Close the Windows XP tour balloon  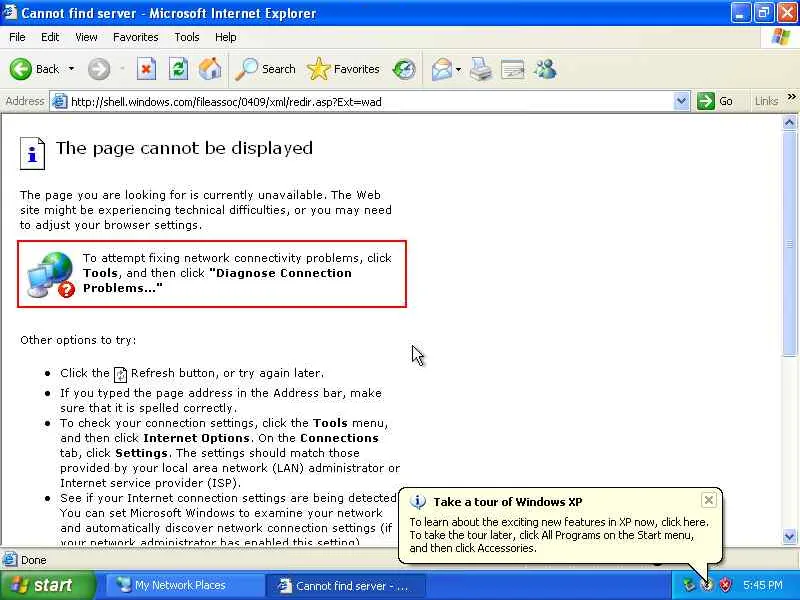709,500
